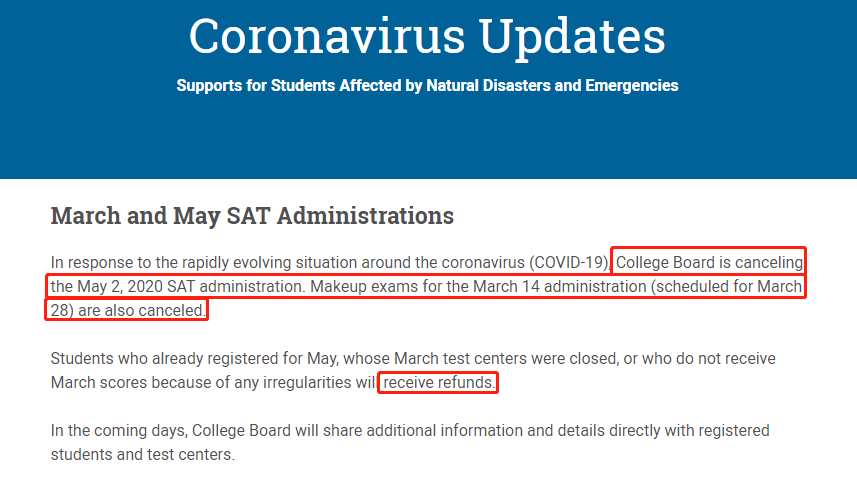Click the word "Coronavirus" in the page title
This screenshot has height=477, width=857.
(324, 37)
